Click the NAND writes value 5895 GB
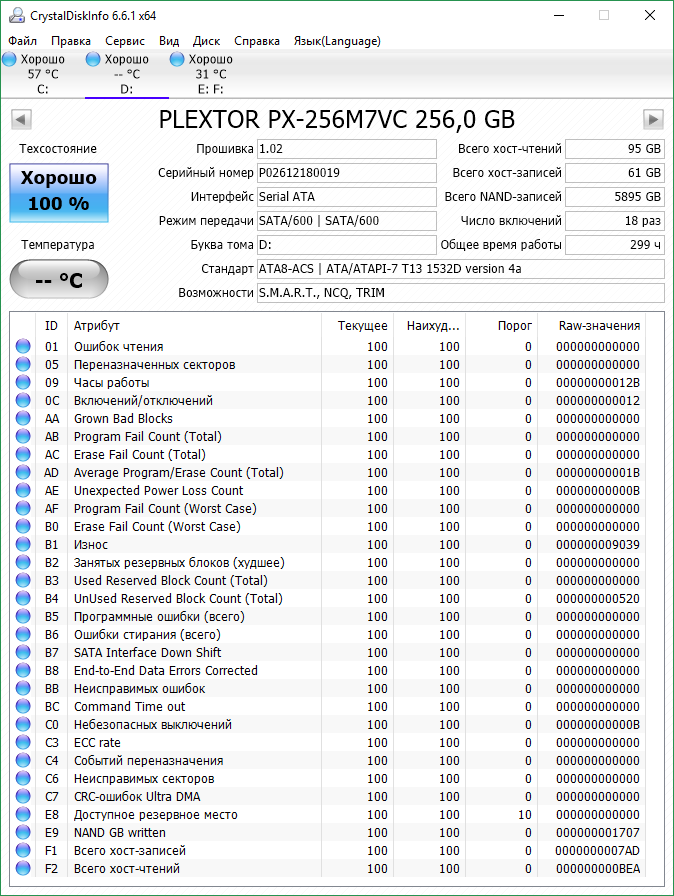The width and height of the screenshot is (674, 896). [x=615, y=197]
